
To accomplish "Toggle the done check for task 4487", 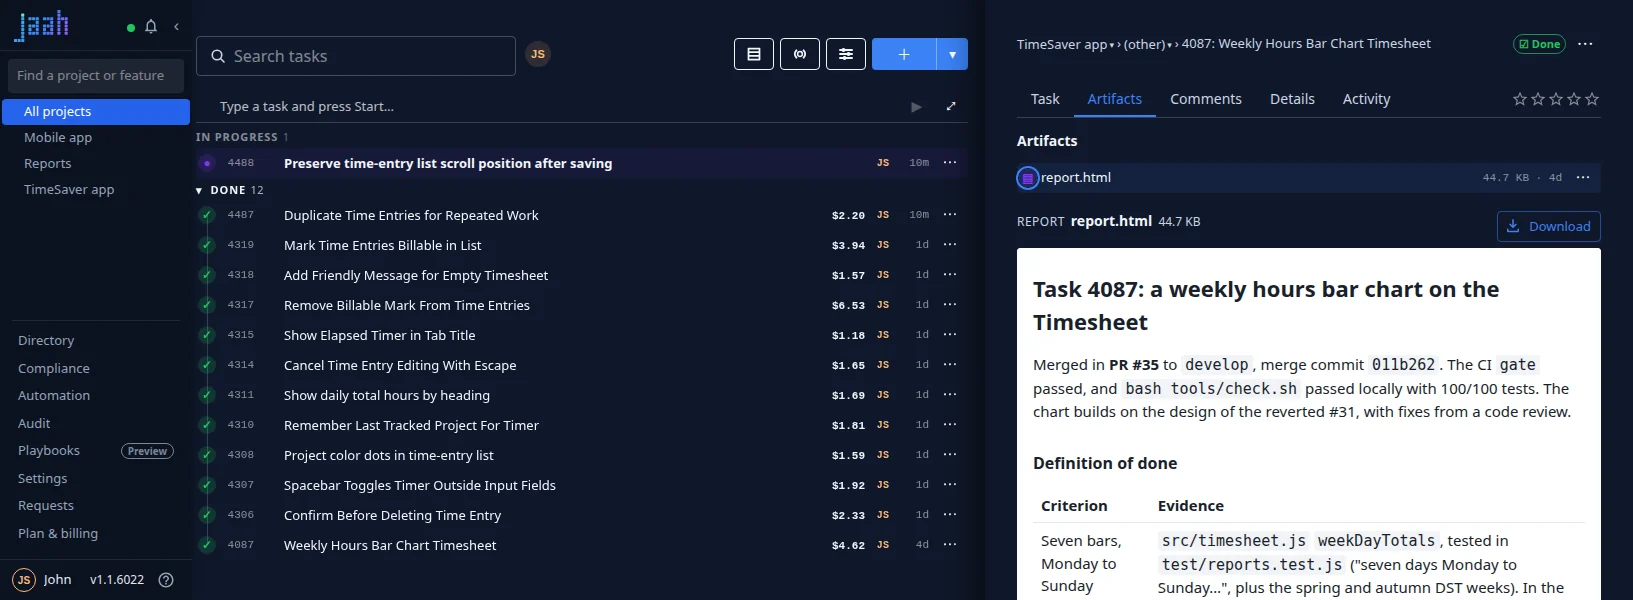I will point(207,215).
